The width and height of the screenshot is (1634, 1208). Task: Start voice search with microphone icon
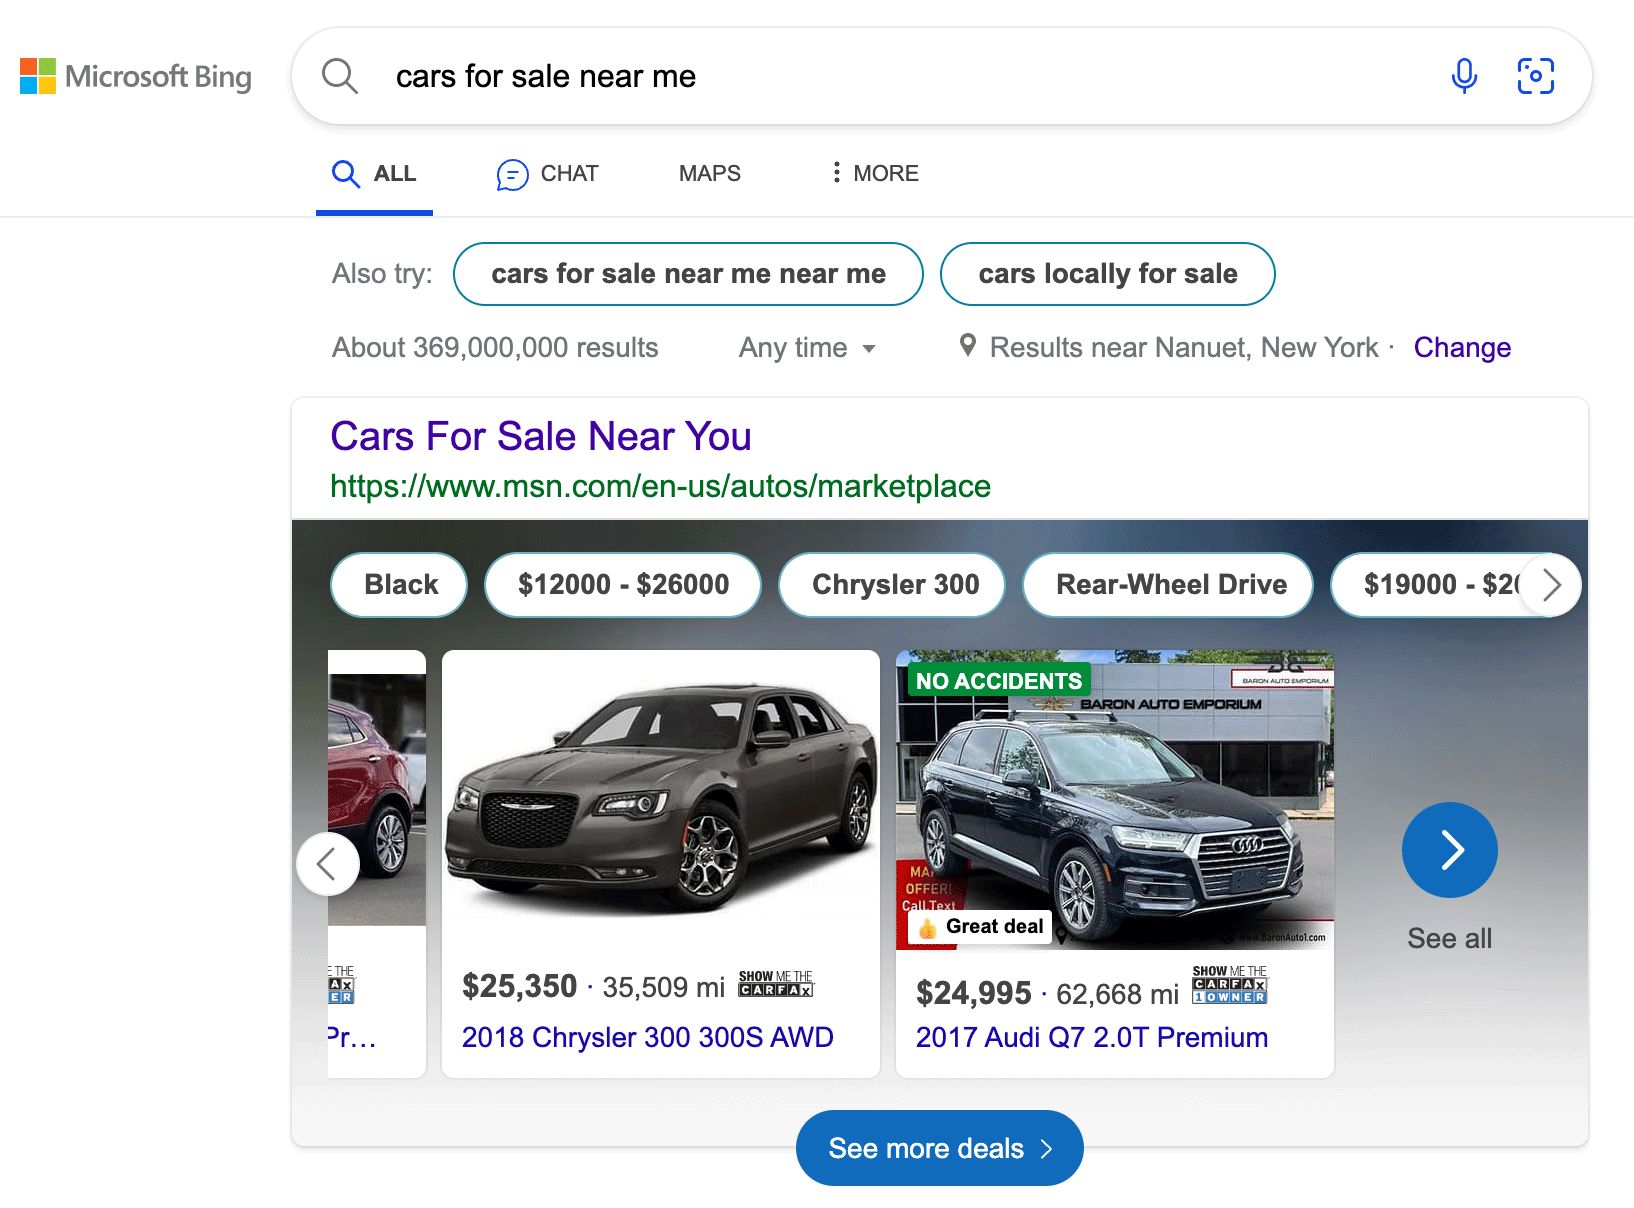point(1464,76)
